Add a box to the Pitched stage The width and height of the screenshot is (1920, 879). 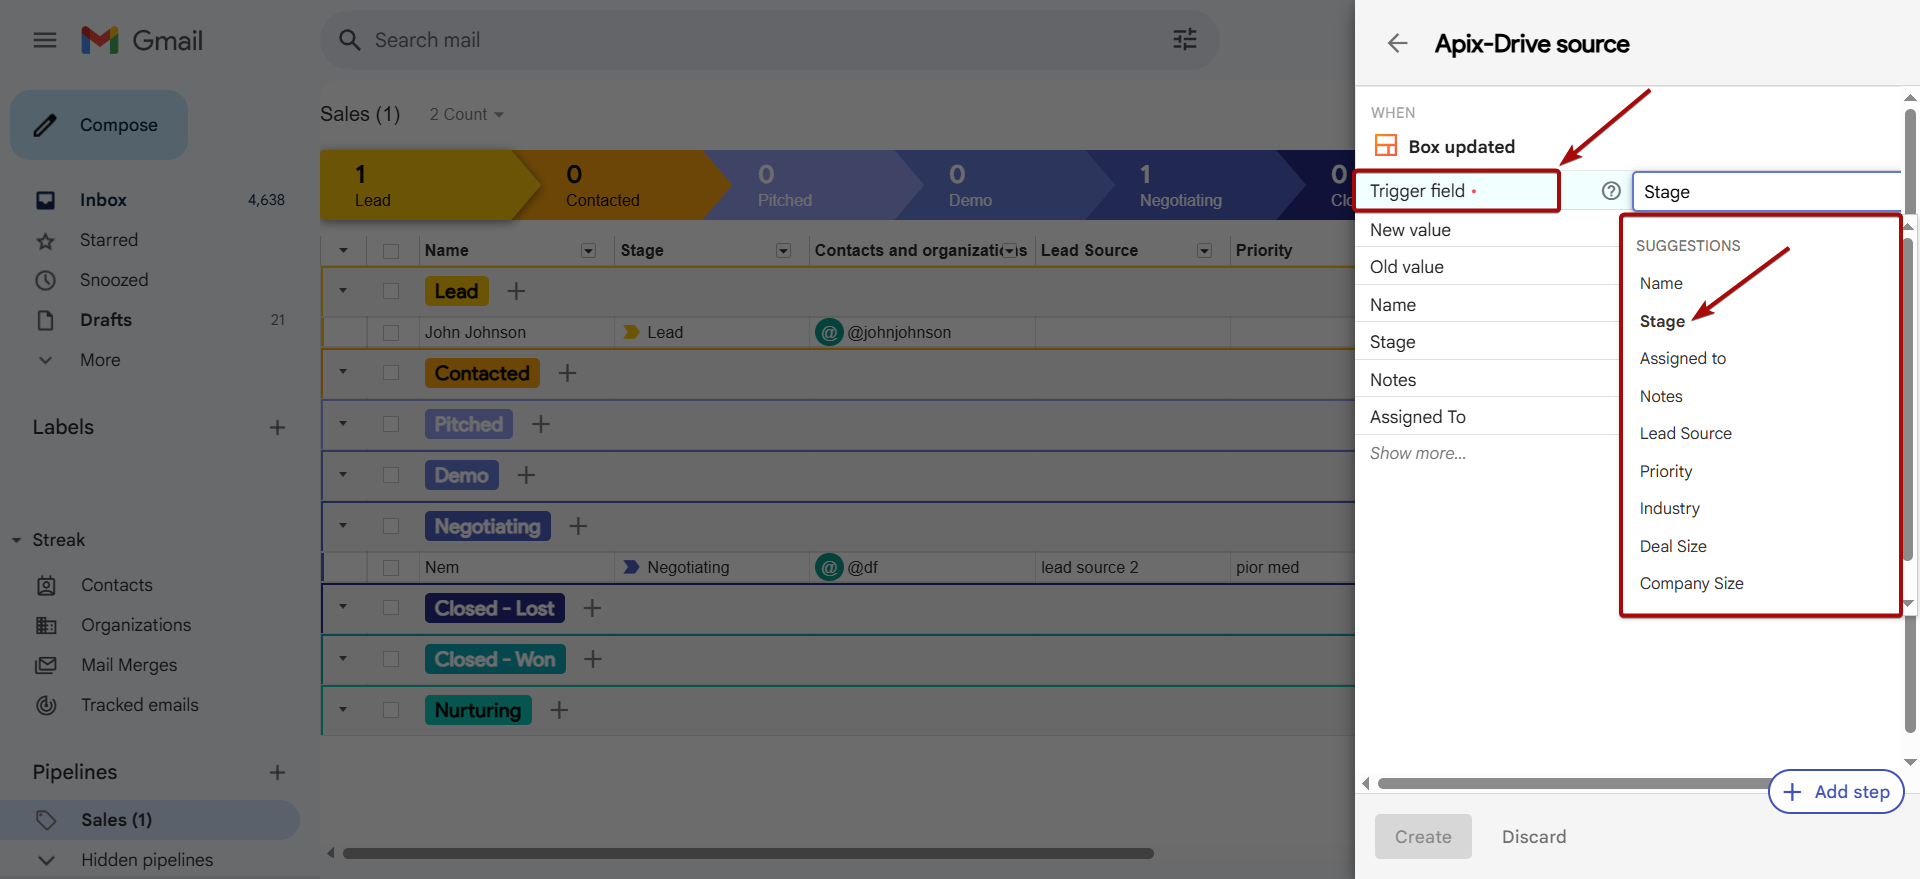coord(541,424)
